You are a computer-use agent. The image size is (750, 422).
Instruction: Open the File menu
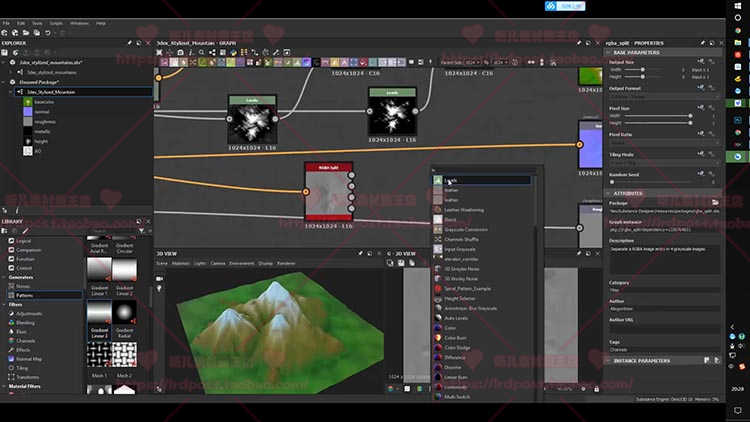click(x=6, y=23)
